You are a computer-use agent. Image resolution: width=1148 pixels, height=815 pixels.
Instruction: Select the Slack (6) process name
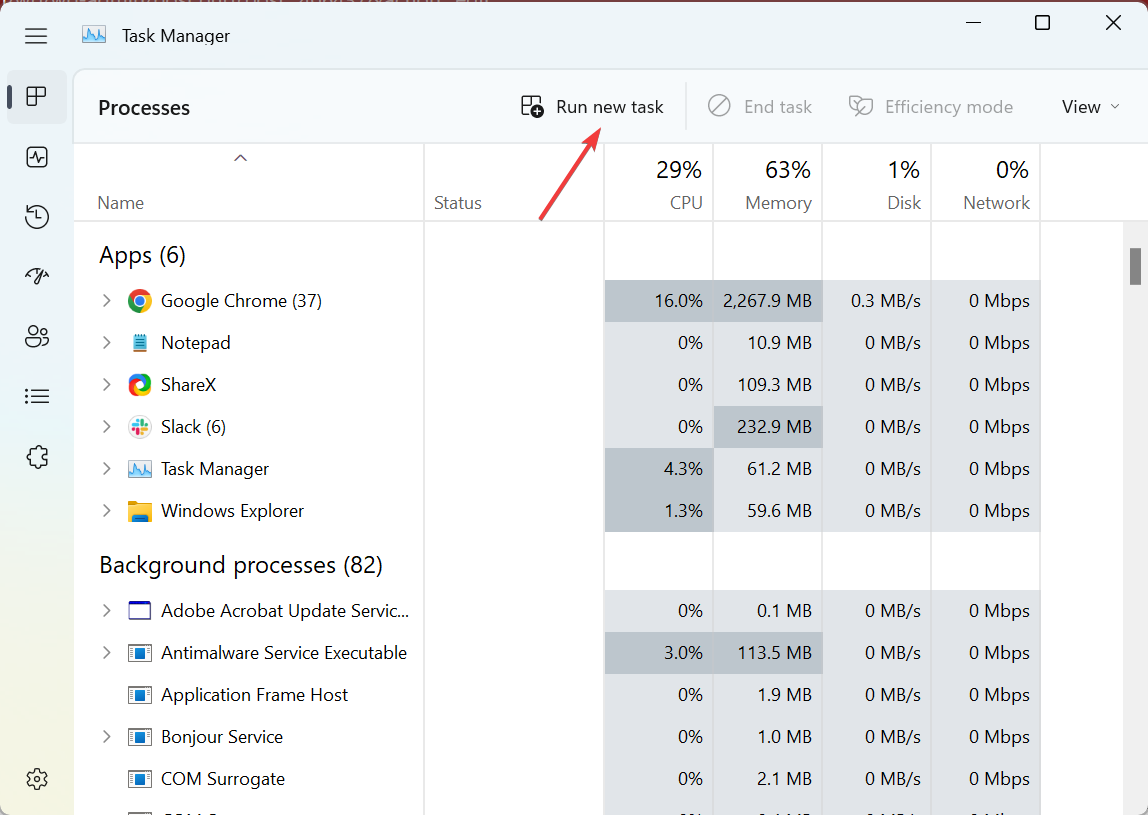click(193, 427)
